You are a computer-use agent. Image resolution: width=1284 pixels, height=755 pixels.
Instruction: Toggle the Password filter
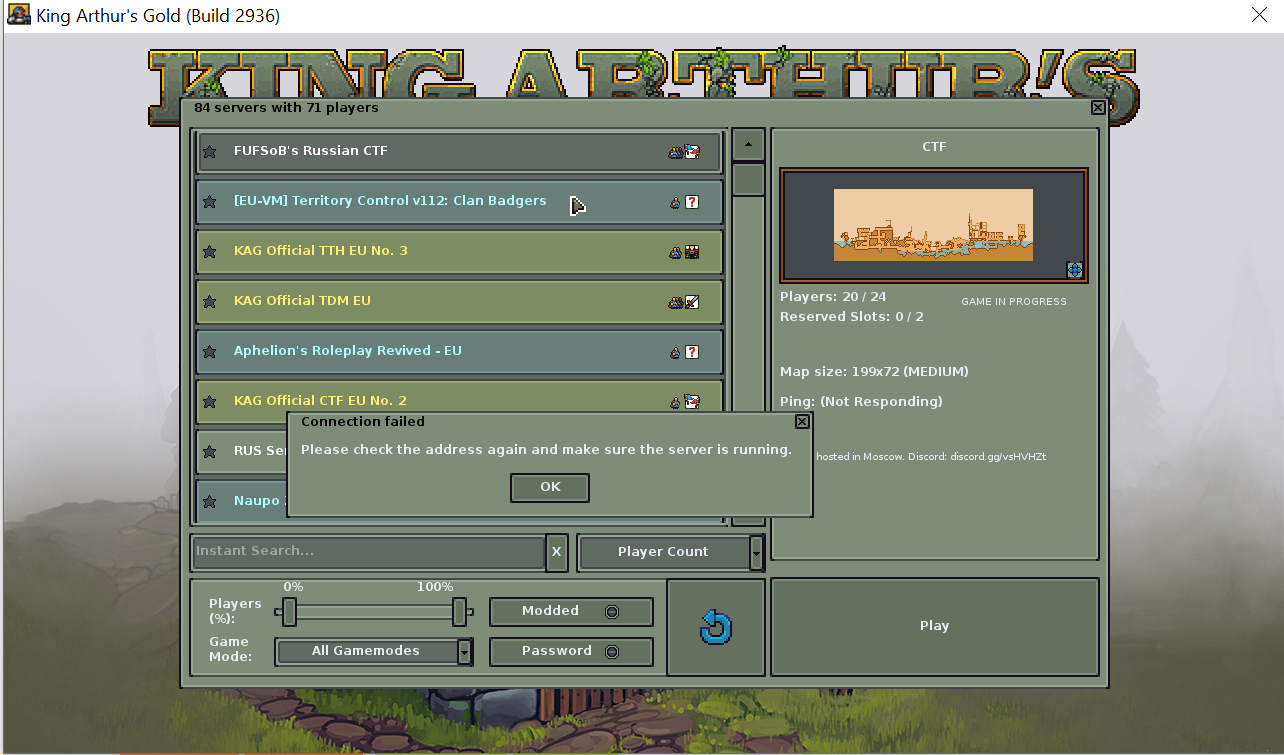571,651
